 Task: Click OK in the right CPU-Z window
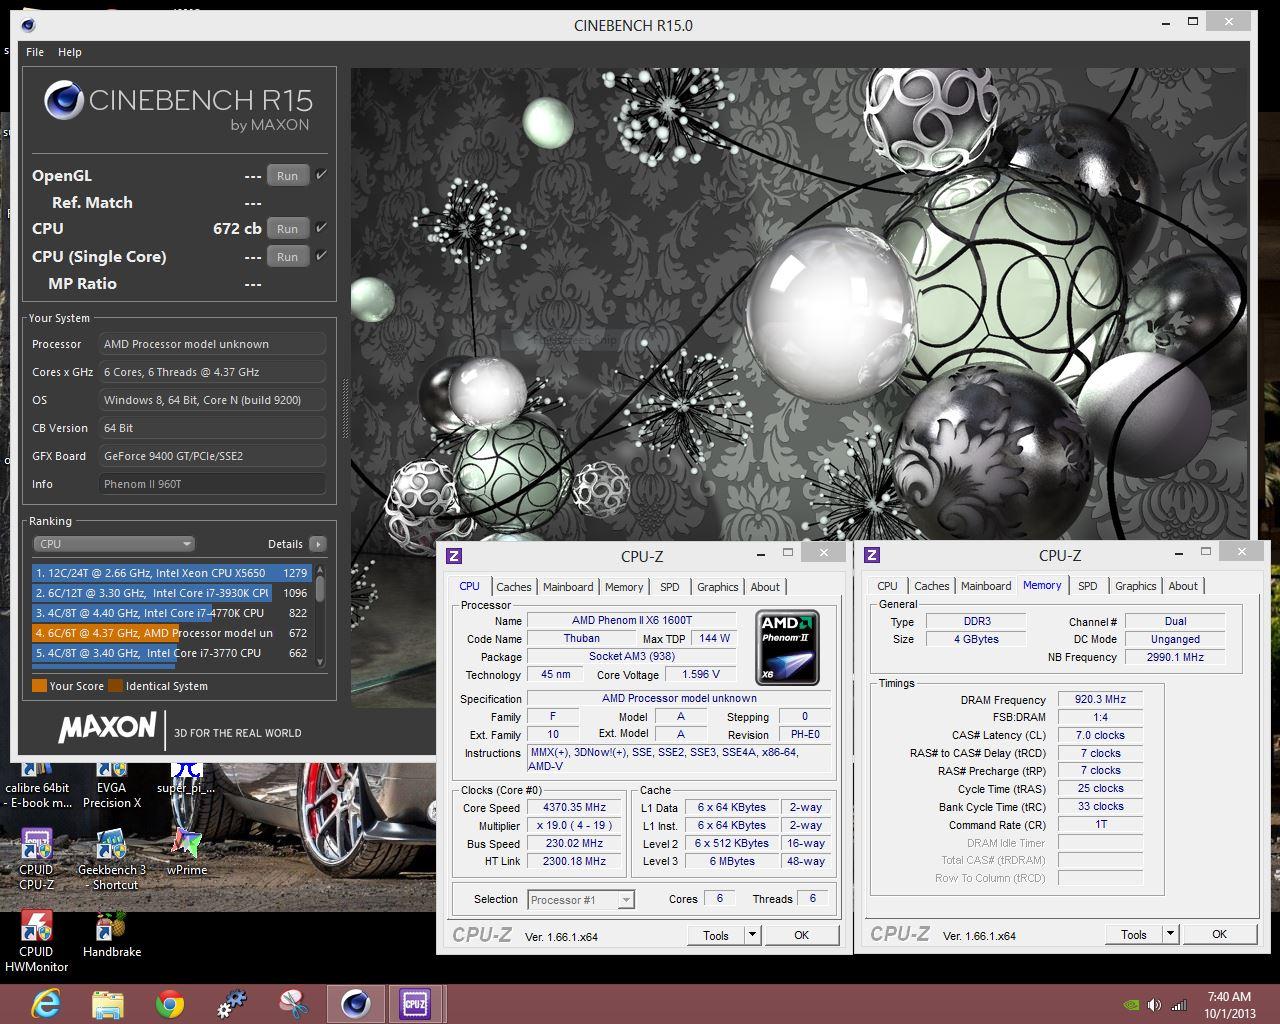pos(1219,934)
